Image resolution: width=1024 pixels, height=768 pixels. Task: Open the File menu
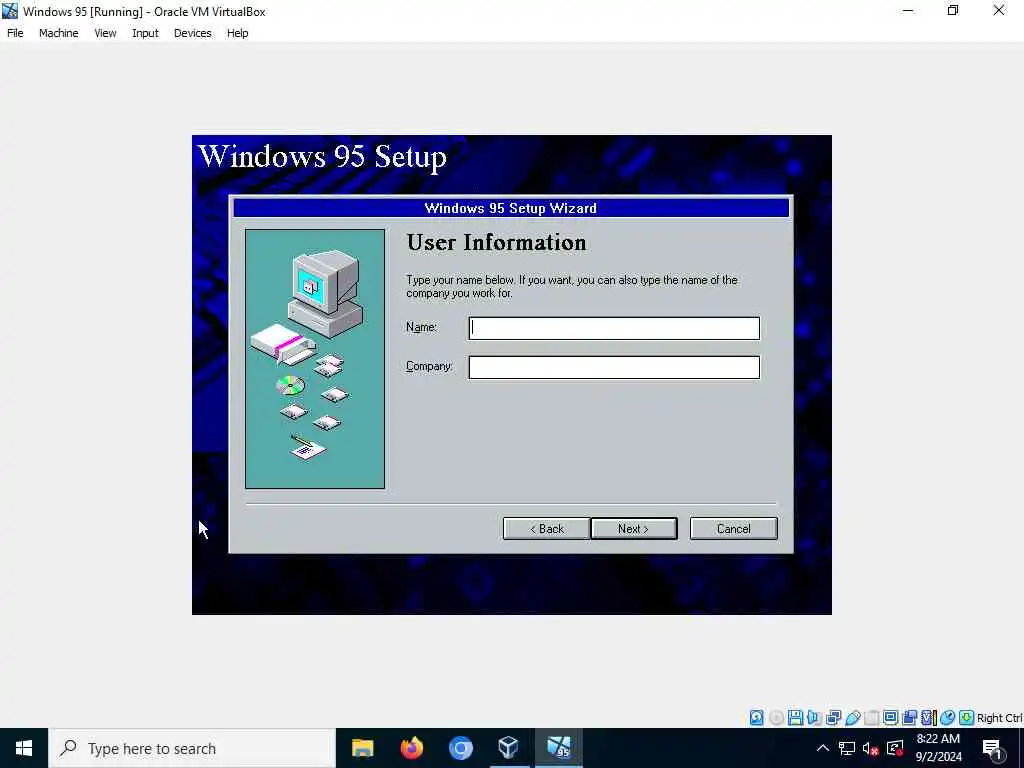[x=15, y=33]
